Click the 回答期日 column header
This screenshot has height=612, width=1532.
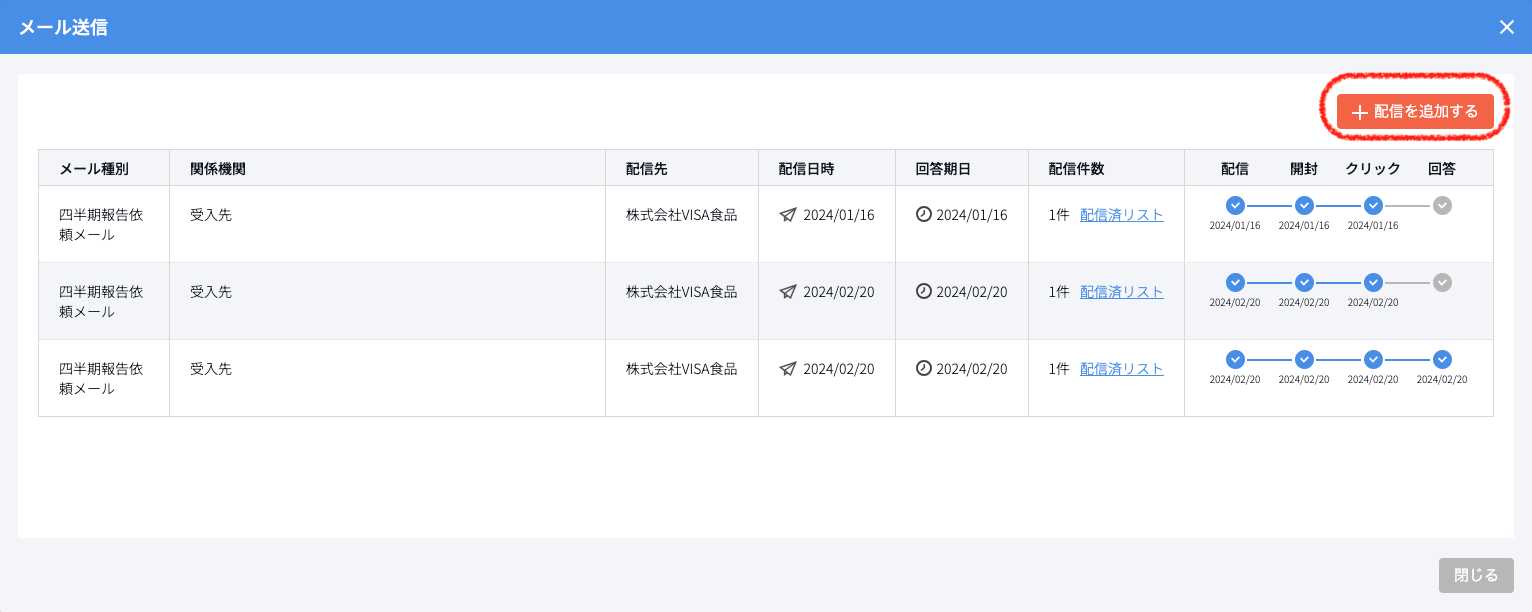pos(943,168)
